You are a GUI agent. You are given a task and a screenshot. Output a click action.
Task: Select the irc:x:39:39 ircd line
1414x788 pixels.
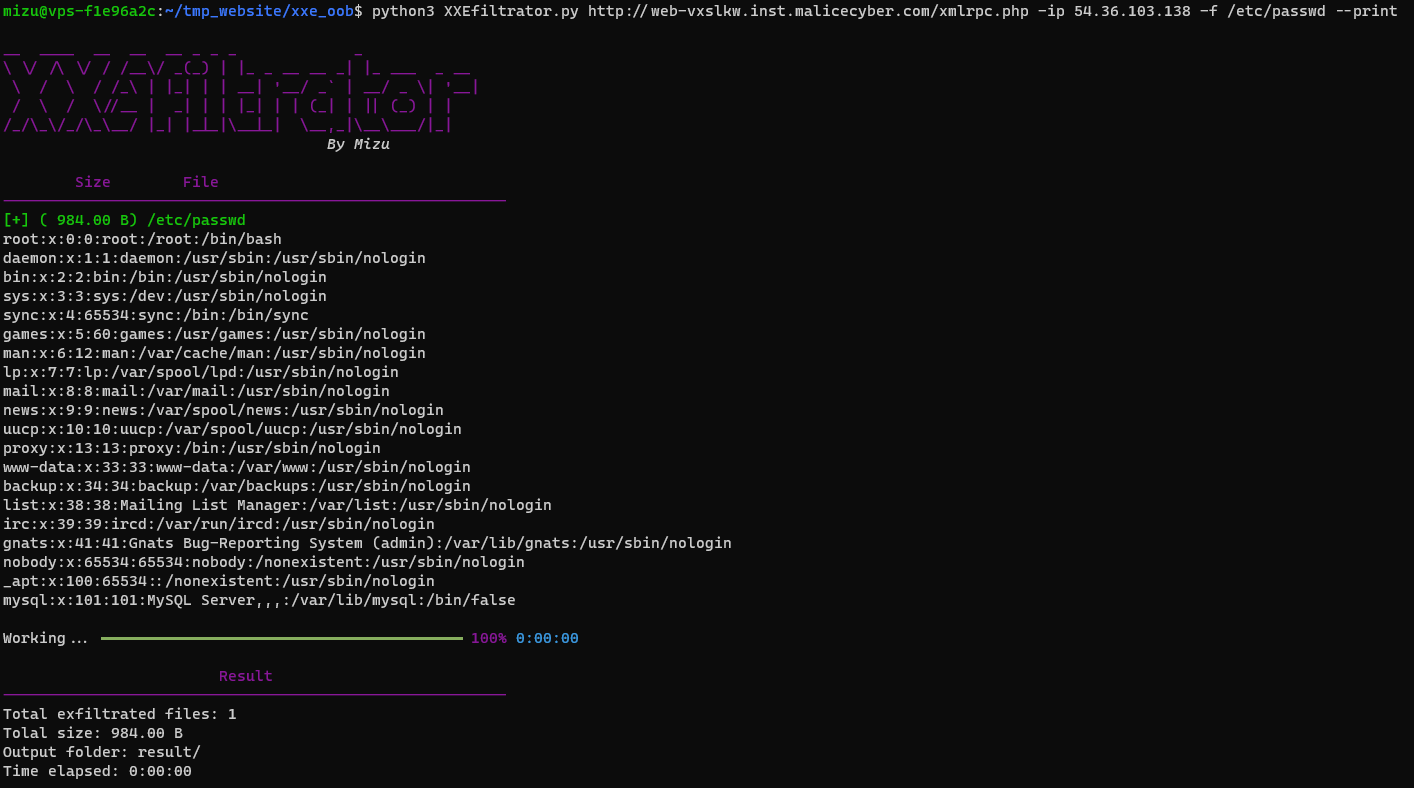pos(219,524)
